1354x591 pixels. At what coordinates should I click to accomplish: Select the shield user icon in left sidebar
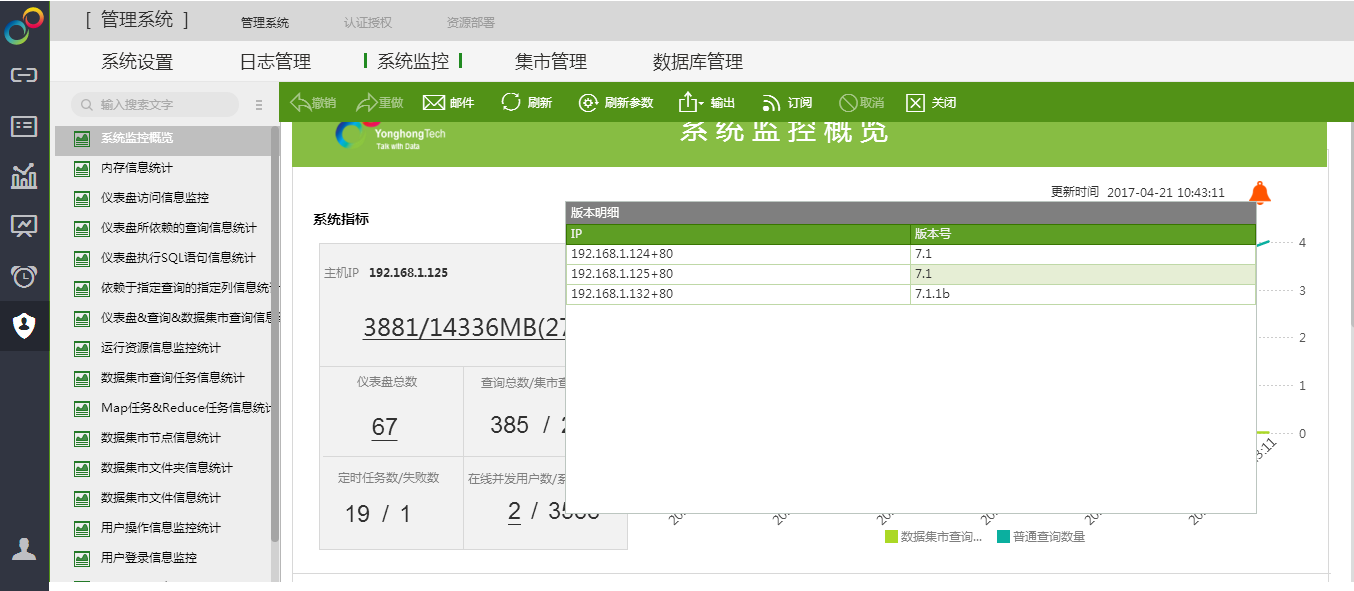[x=24, y=326]
